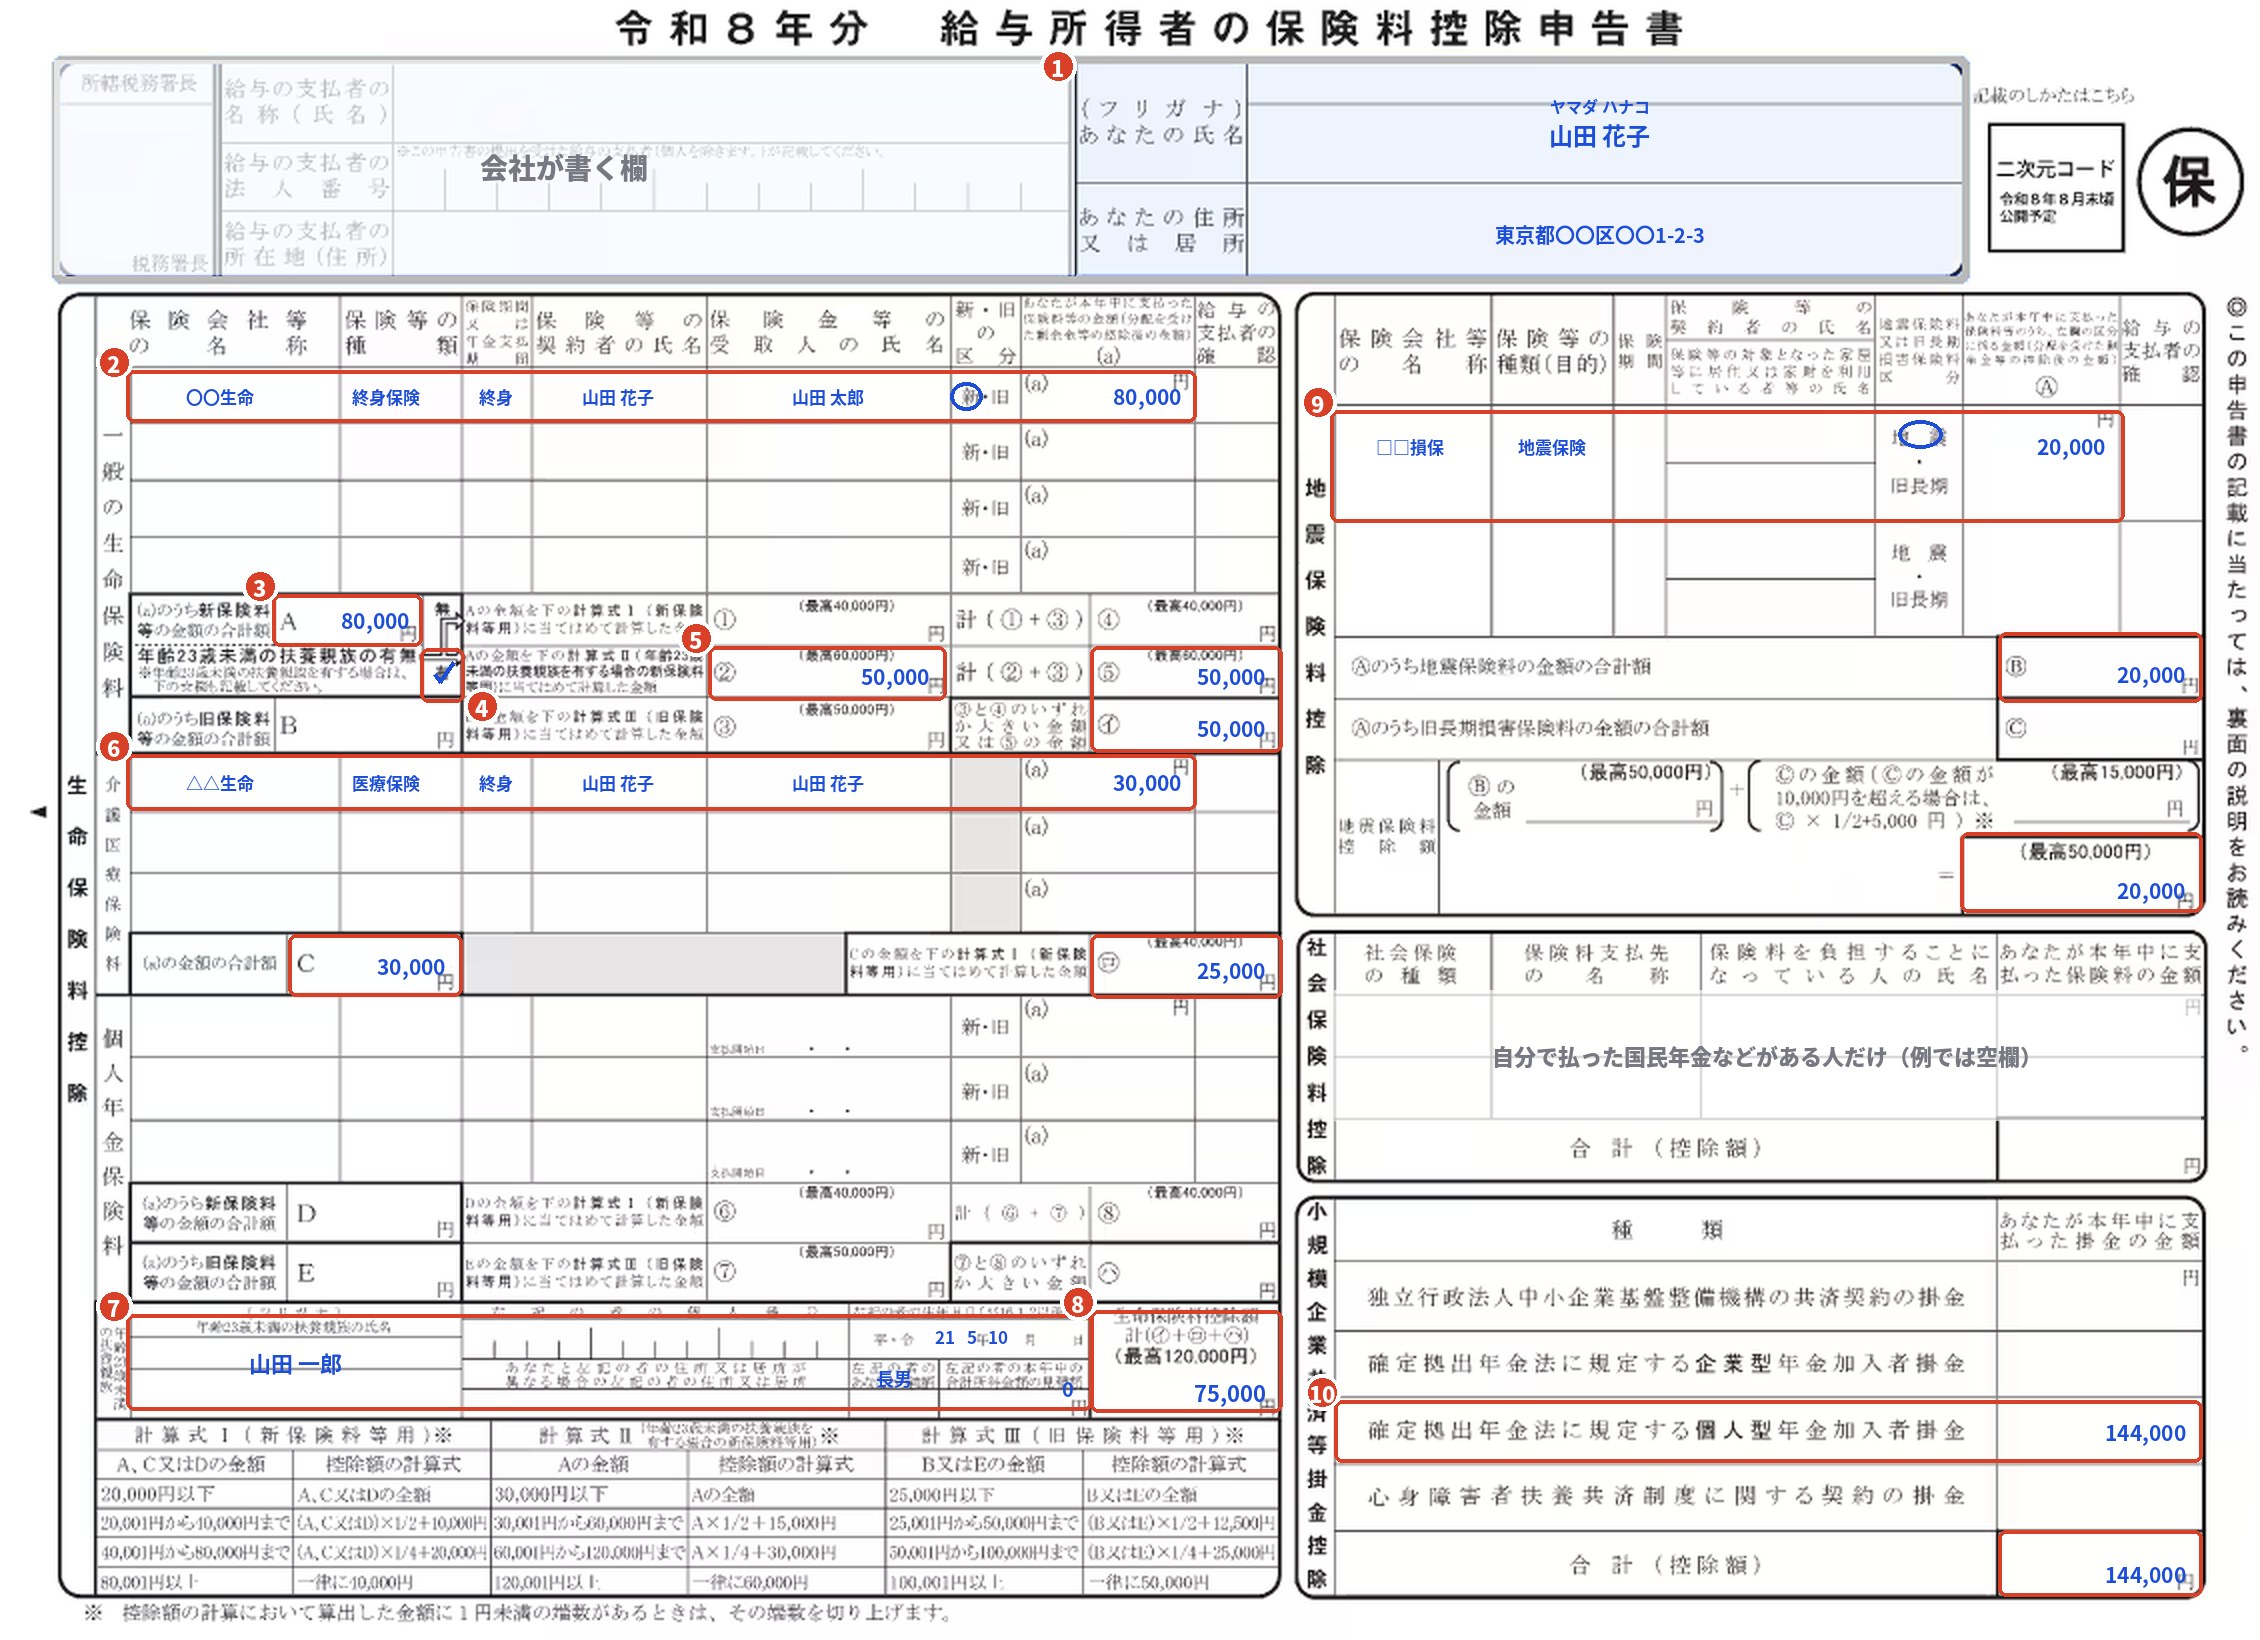2260x1640 pixels.
Task: Click the 地震保険料控除額 result 20,000
Action: click(x=2082, y=873)
